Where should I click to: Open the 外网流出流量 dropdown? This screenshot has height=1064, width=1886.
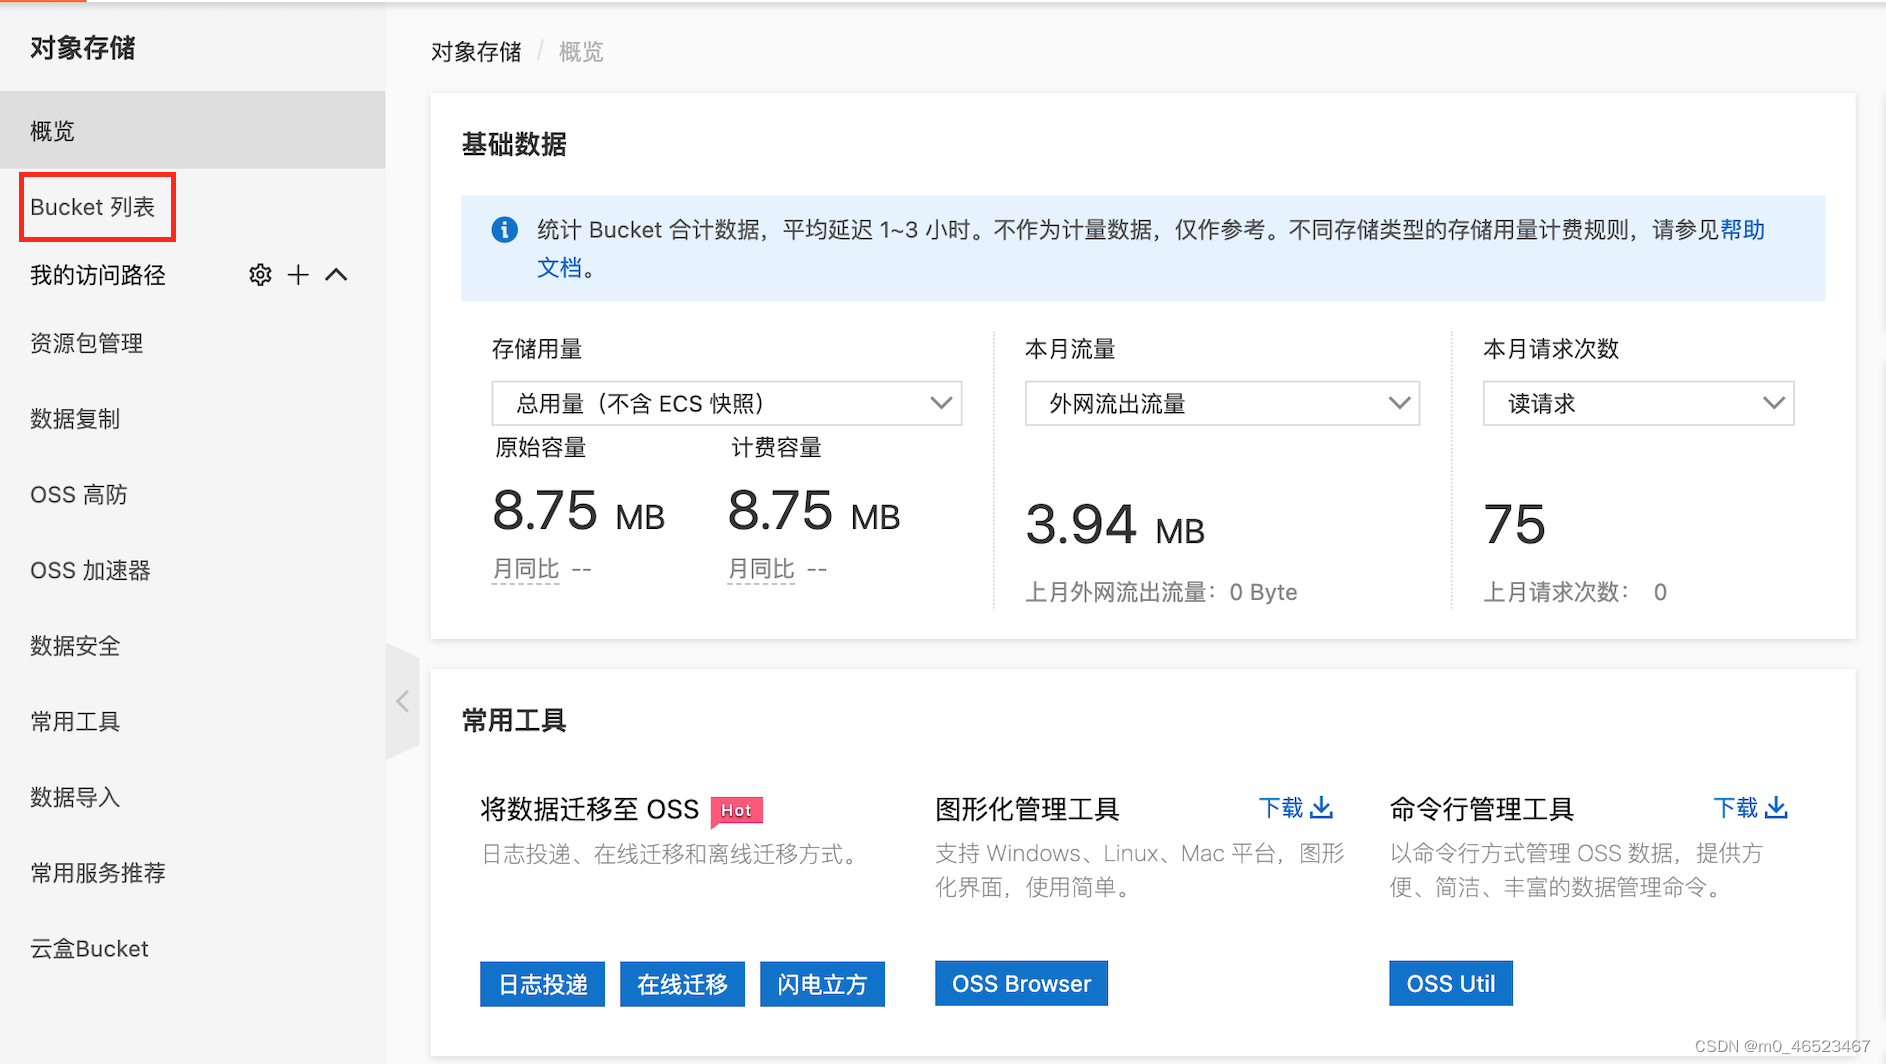tap(1222, 403)
